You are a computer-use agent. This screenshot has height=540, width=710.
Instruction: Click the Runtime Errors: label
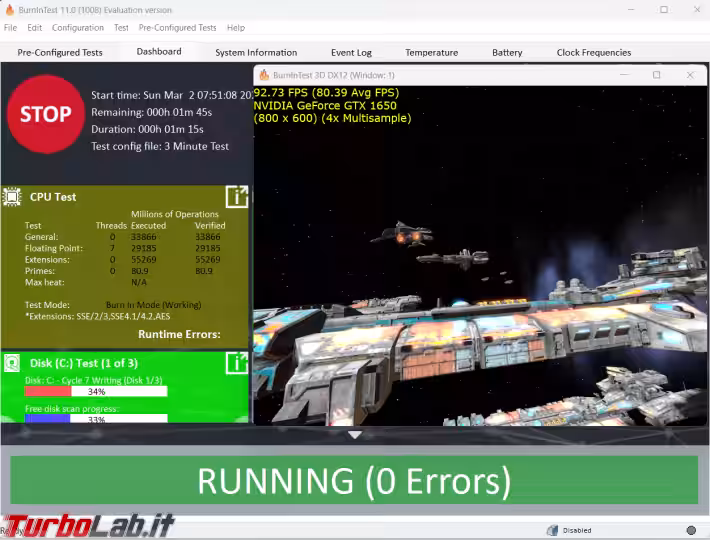coord(179,334)
